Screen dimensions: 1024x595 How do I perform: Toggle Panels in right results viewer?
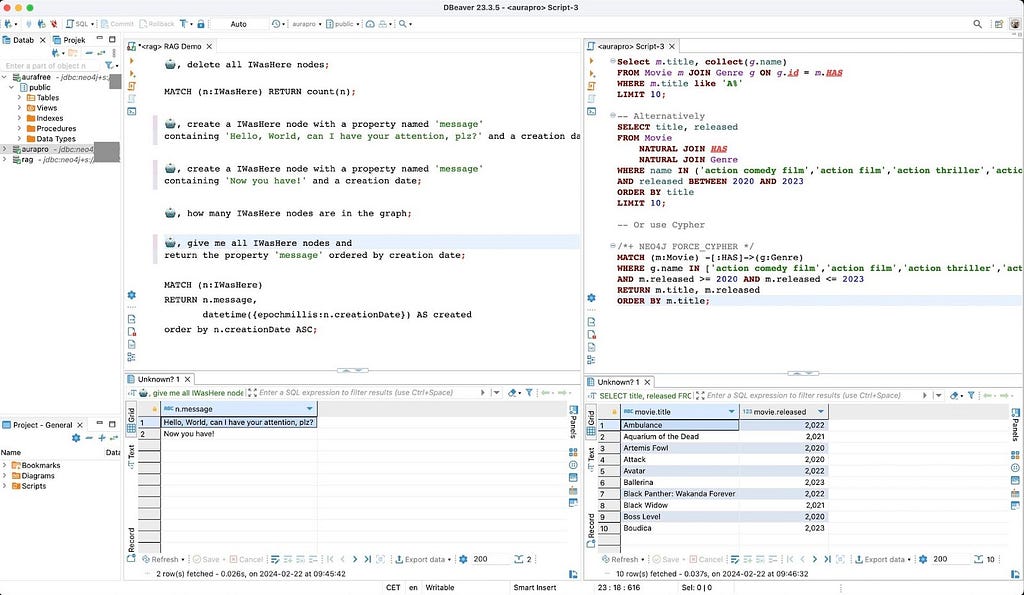(1016, 425)
